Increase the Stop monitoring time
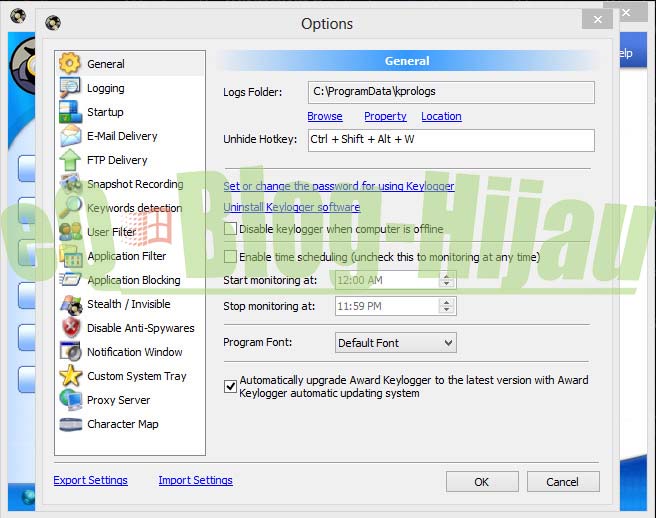Viewport: 656px width, 518px height. coord(446,302)
